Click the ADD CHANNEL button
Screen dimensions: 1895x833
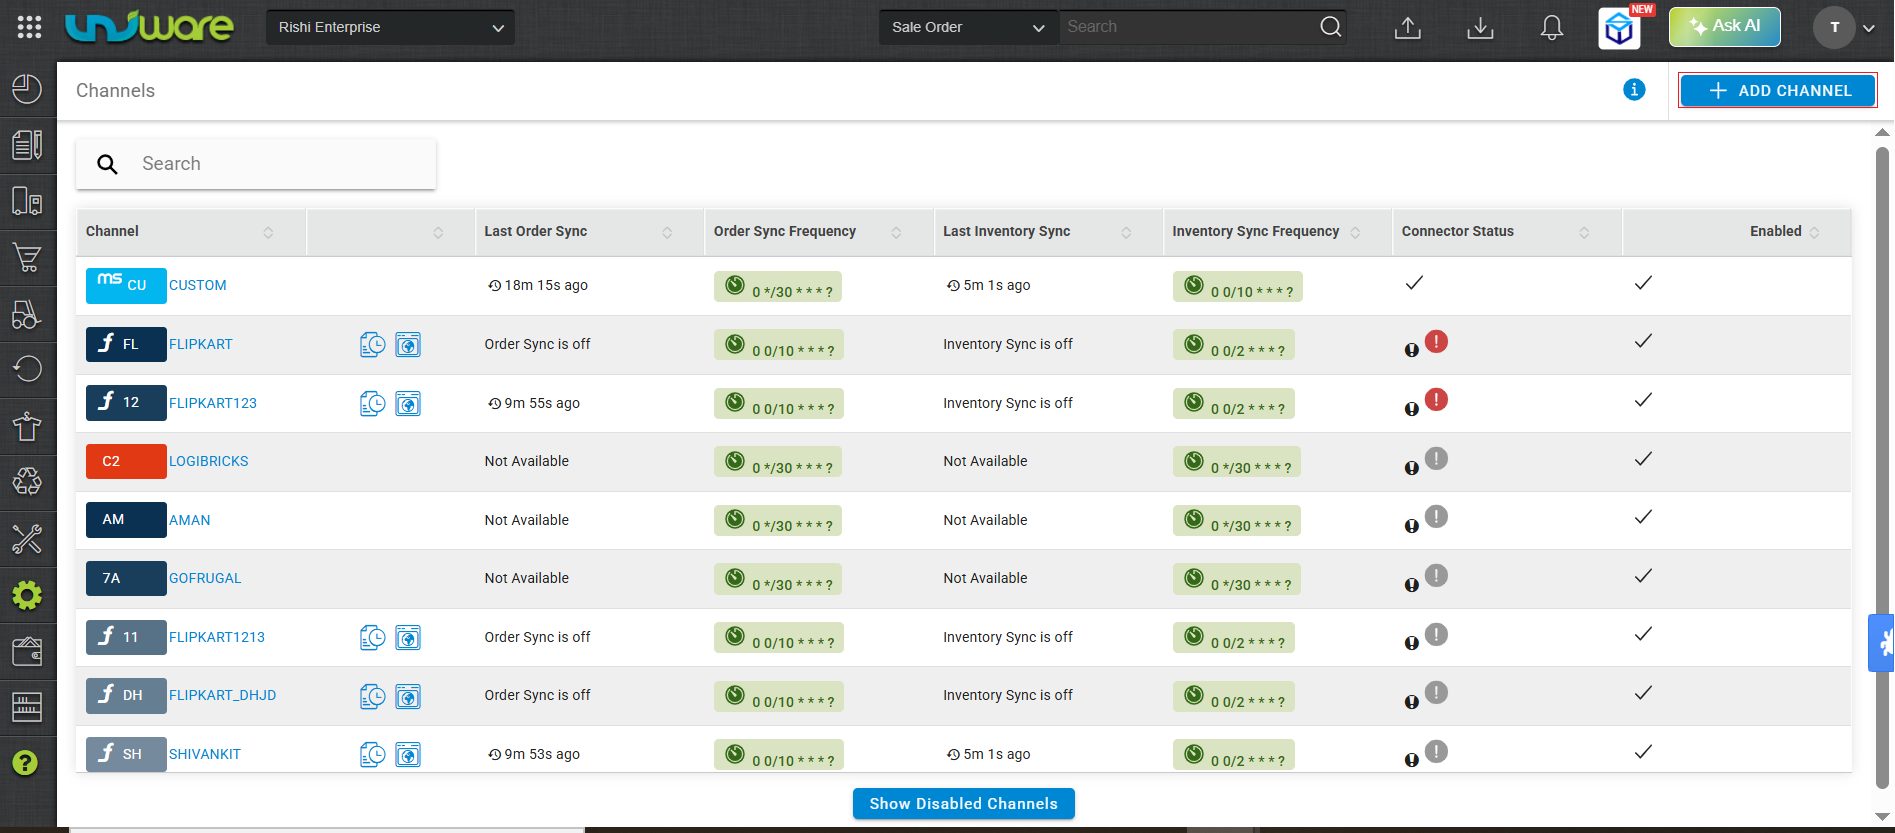point(1778,90)
